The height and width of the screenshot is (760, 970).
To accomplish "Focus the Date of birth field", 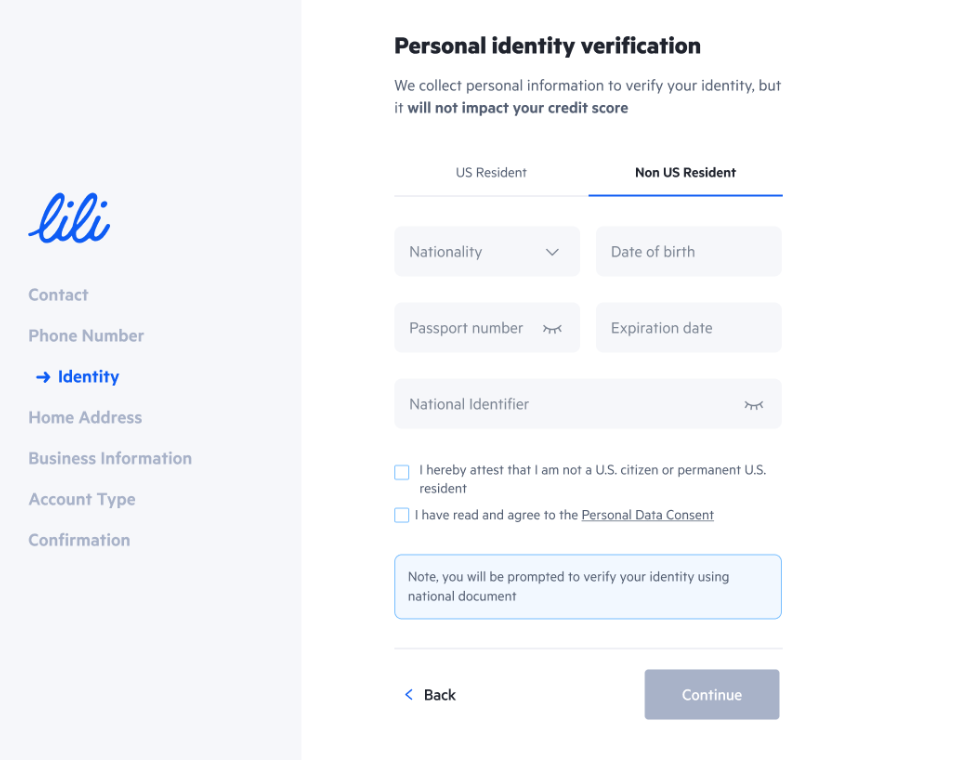I will (689, 251).
